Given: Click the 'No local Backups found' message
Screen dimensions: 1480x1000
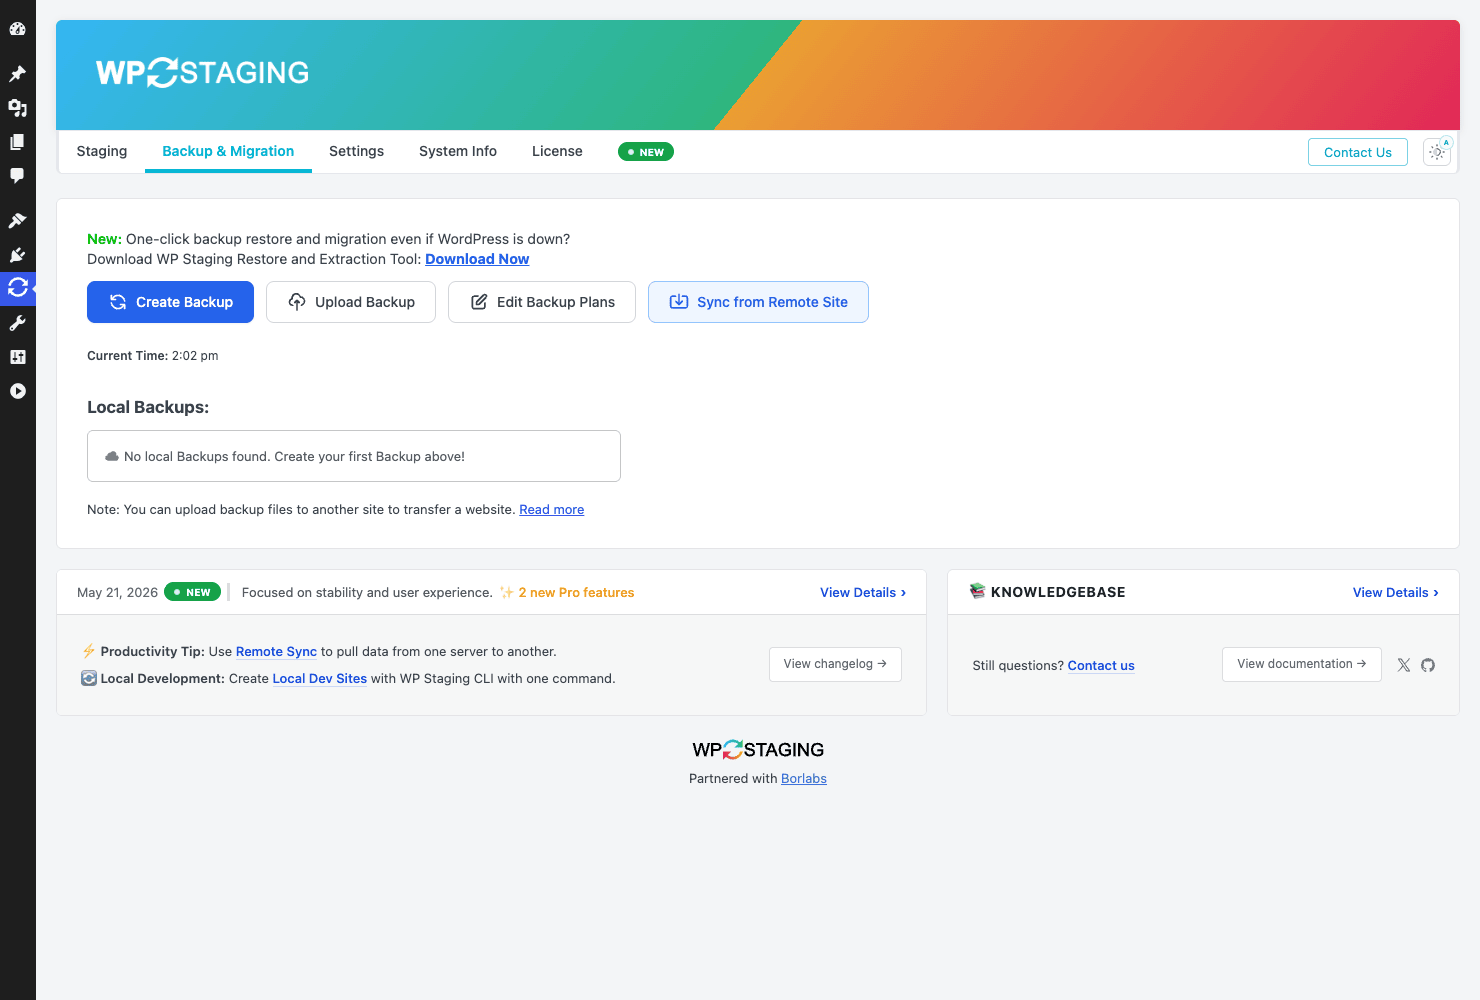Looking at the screenshot, I should click(294, 456).
